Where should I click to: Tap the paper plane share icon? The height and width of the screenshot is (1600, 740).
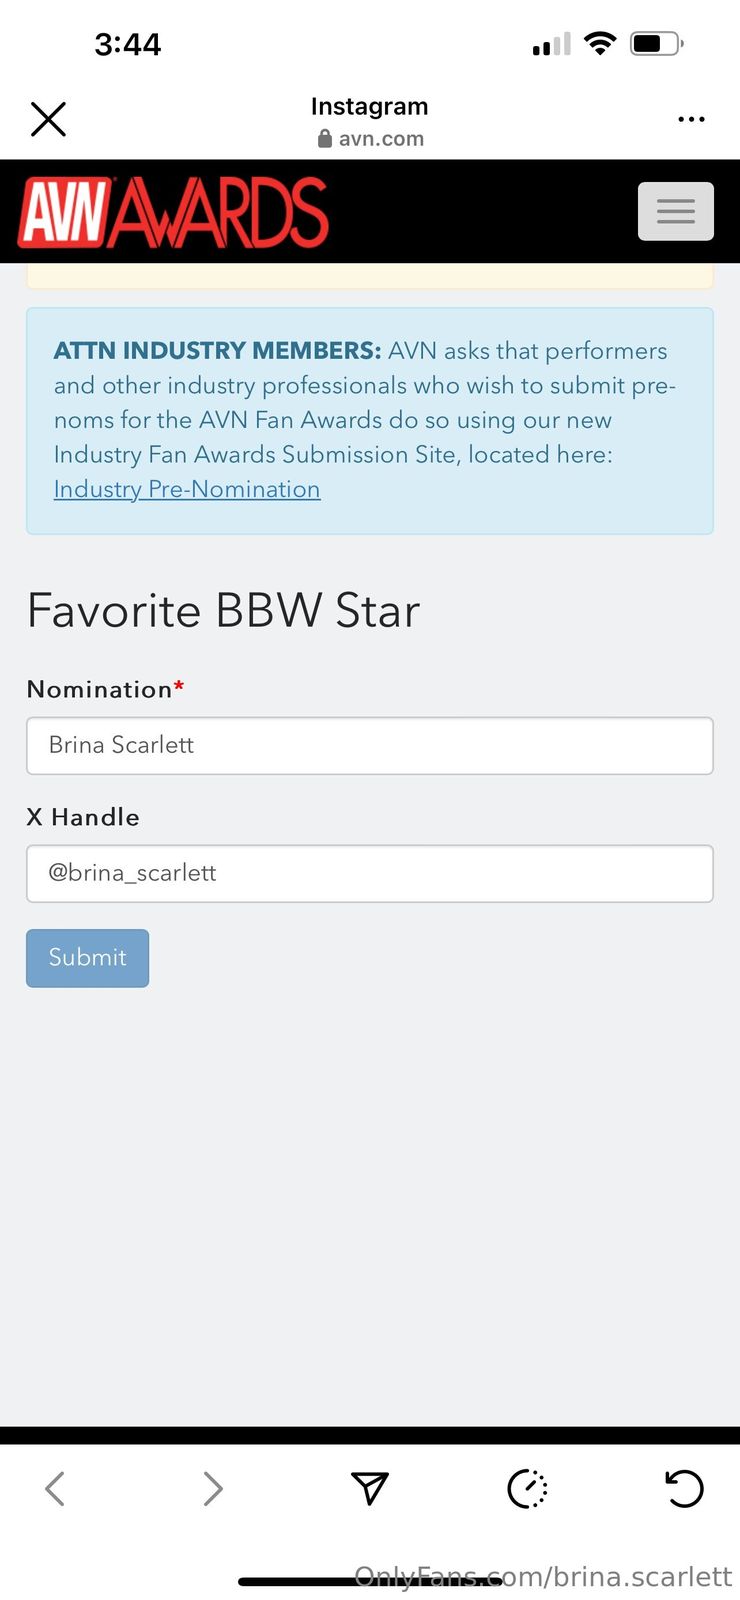click(x=370, y=1488)
